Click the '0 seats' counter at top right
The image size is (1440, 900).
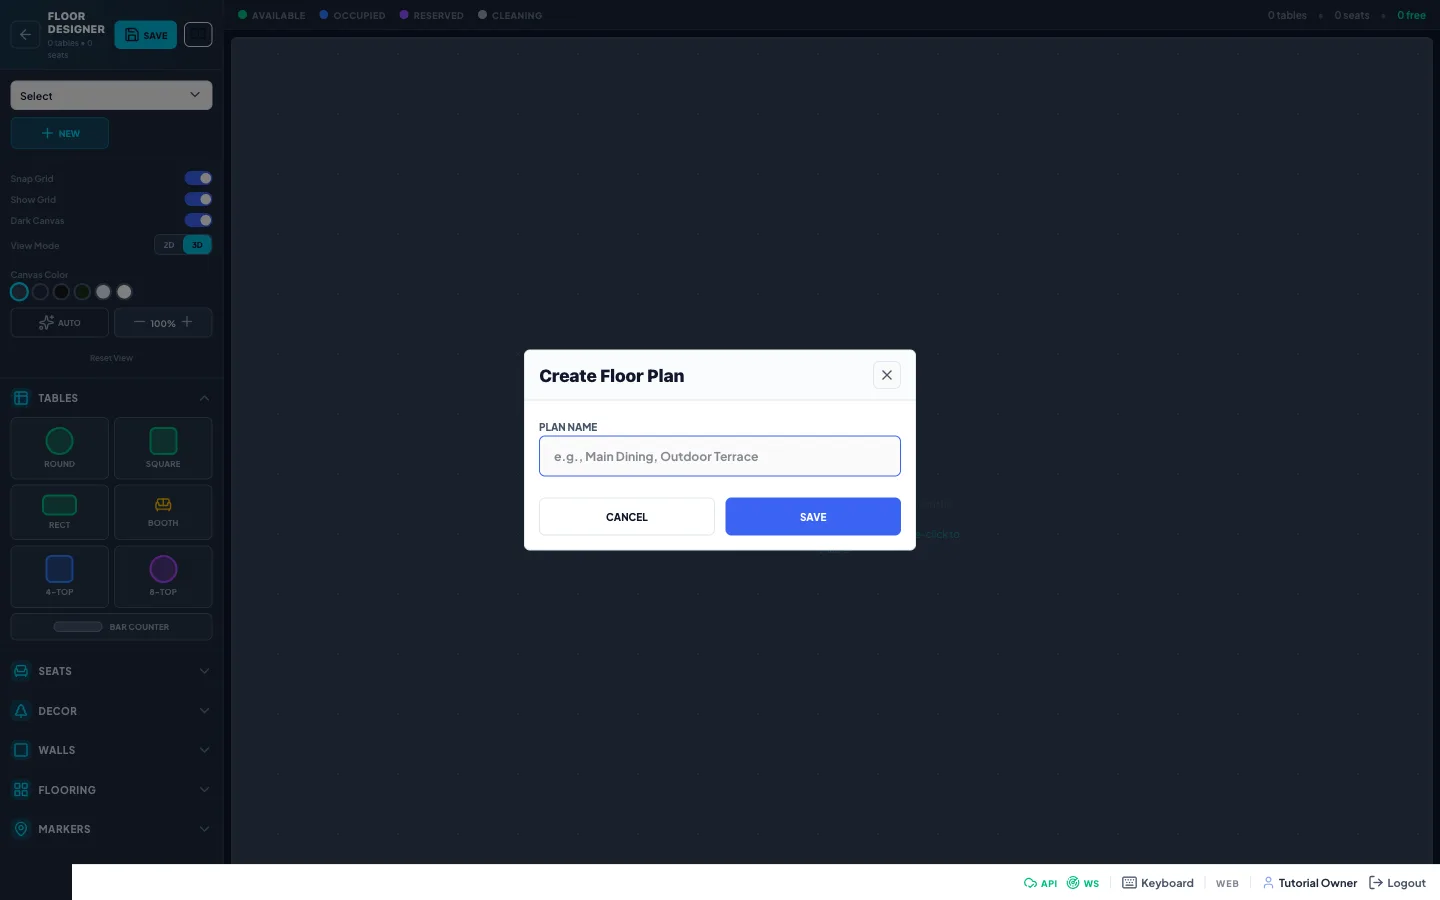point(1352,15)
